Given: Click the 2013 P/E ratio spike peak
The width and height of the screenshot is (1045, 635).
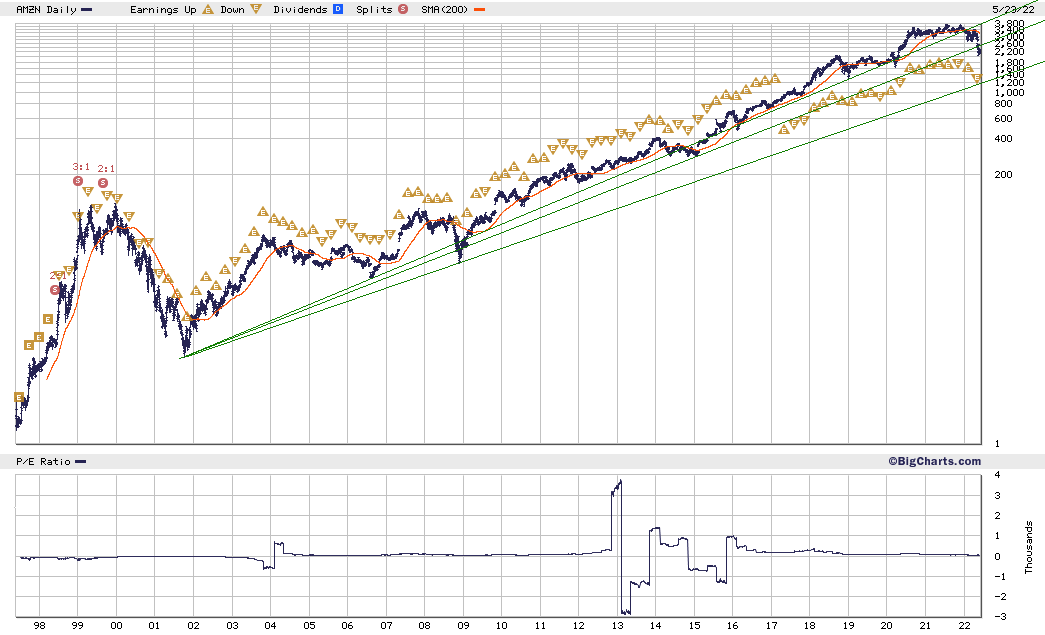Looking at the screenshot, I should (x=620, y=480).
